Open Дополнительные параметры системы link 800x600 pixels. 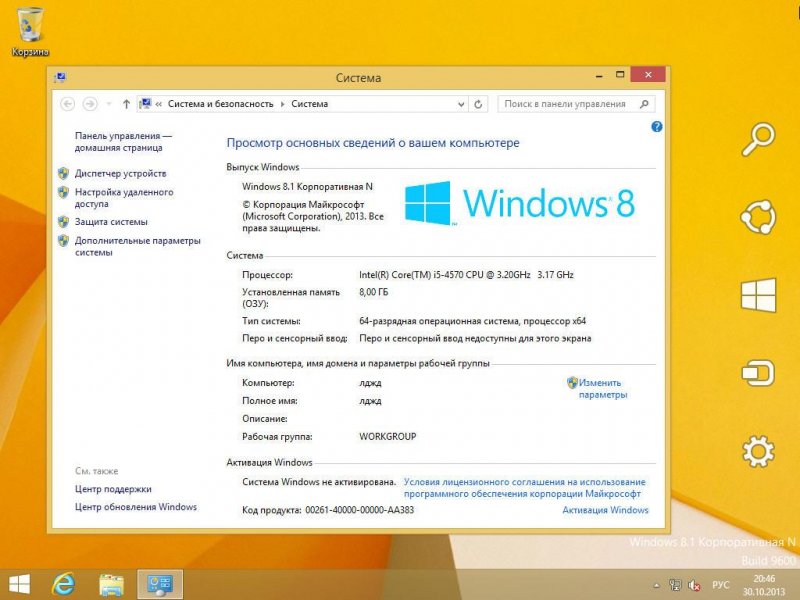[137, 246]
